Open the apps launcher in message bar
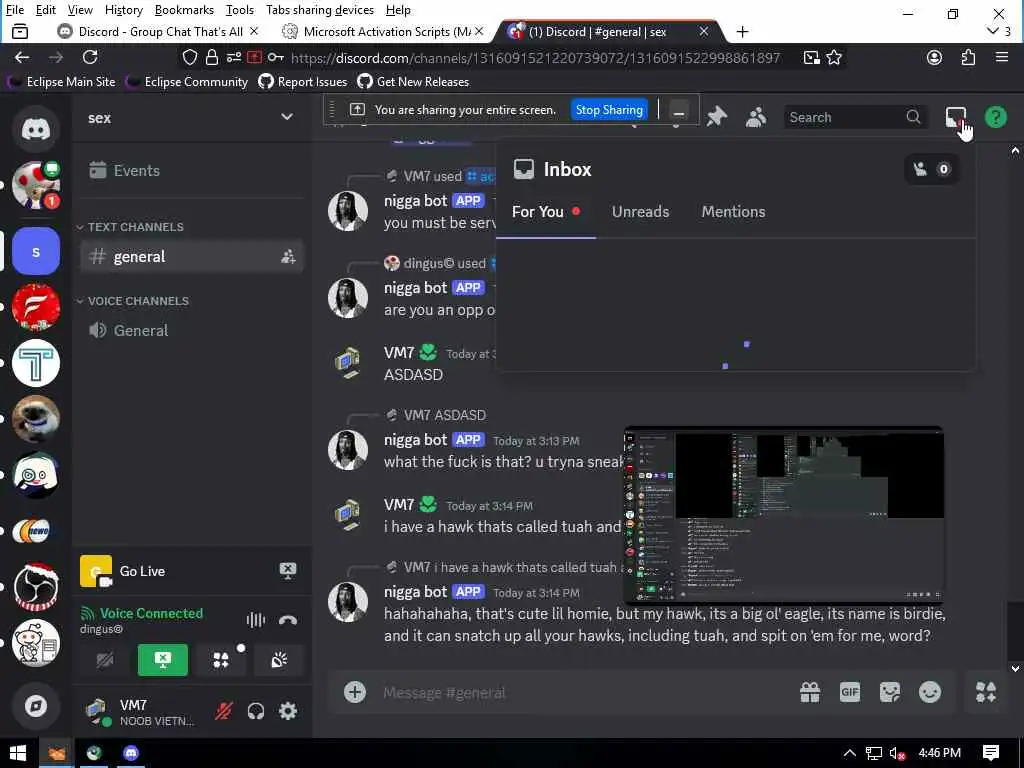 click(985, 692)
